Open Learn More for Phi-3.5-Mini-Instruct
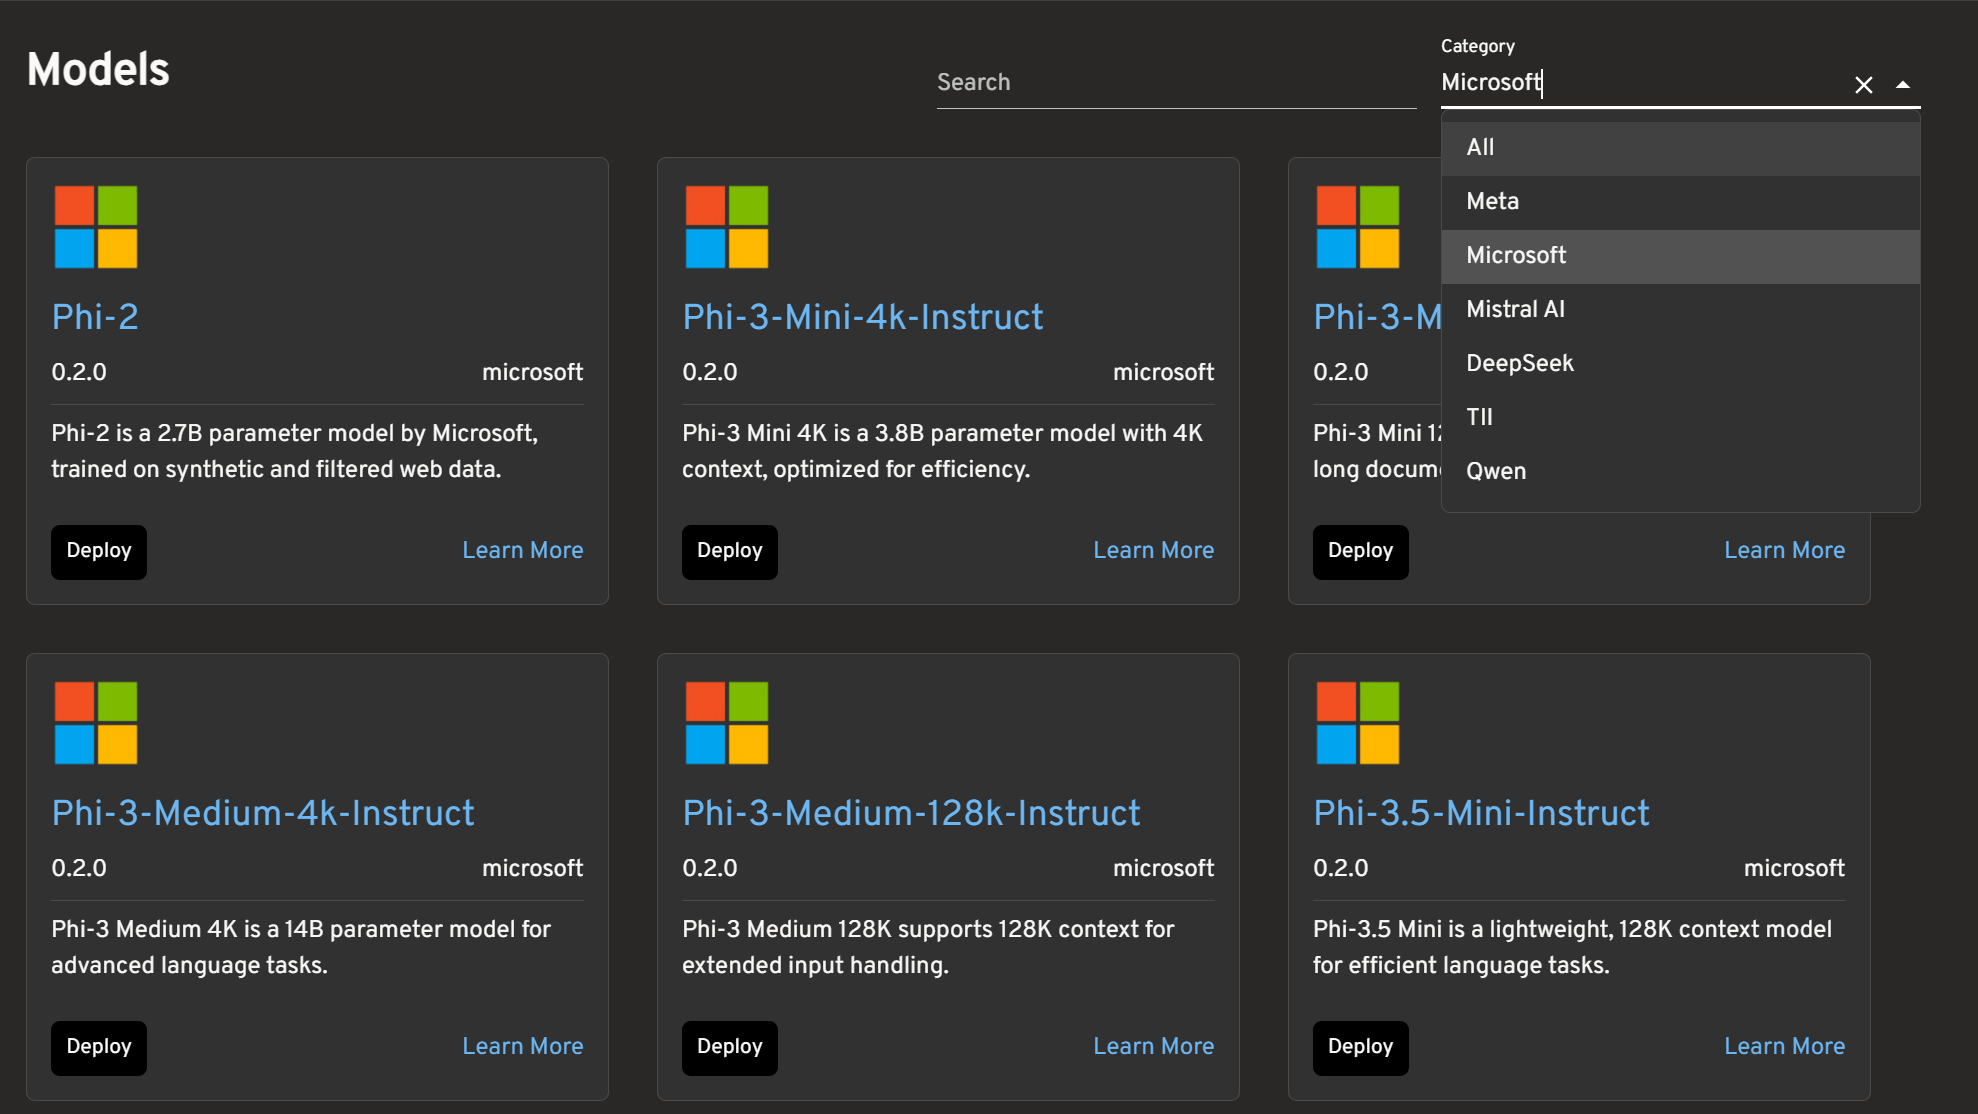This screenshot has width=1978, height=1114. pyautogui.click(x=1785, y=1047)
